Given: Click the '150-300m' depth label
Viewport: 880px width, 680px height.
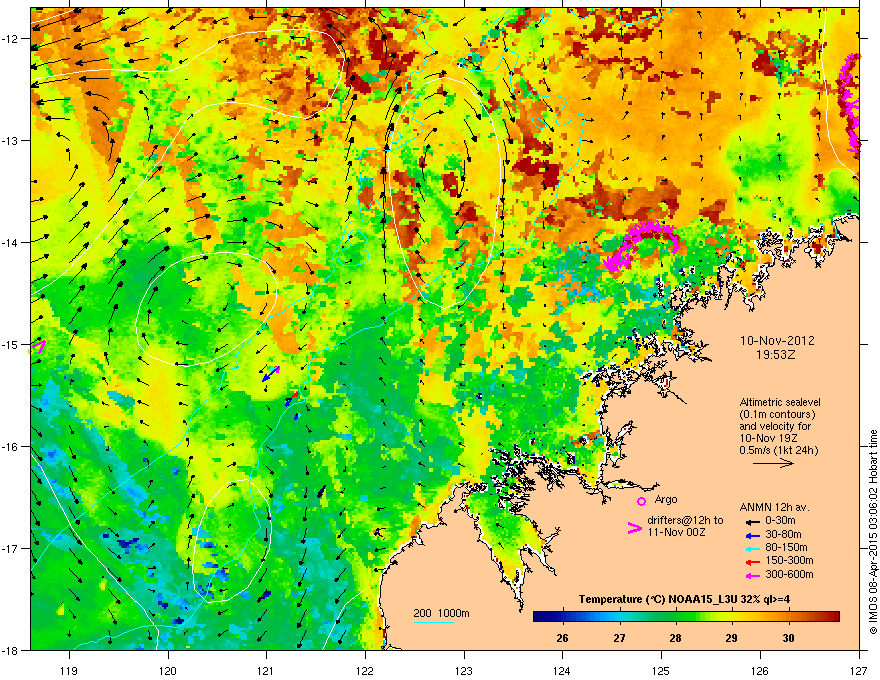Looking at the screenshot, I should click(789, 560).
